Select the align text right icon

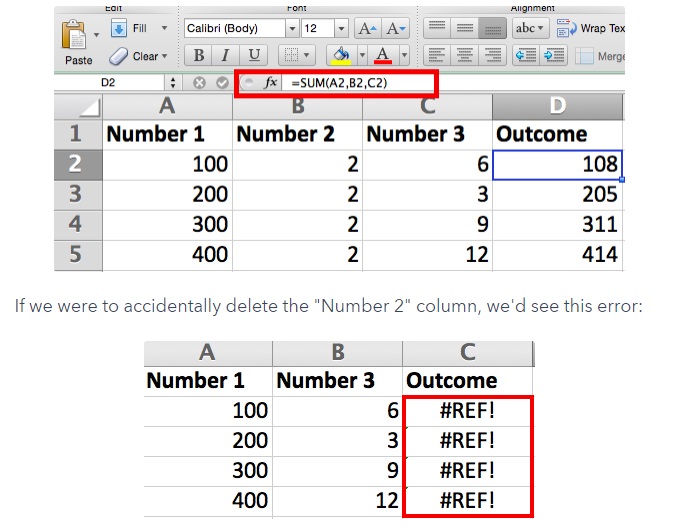tap(493, 55)
